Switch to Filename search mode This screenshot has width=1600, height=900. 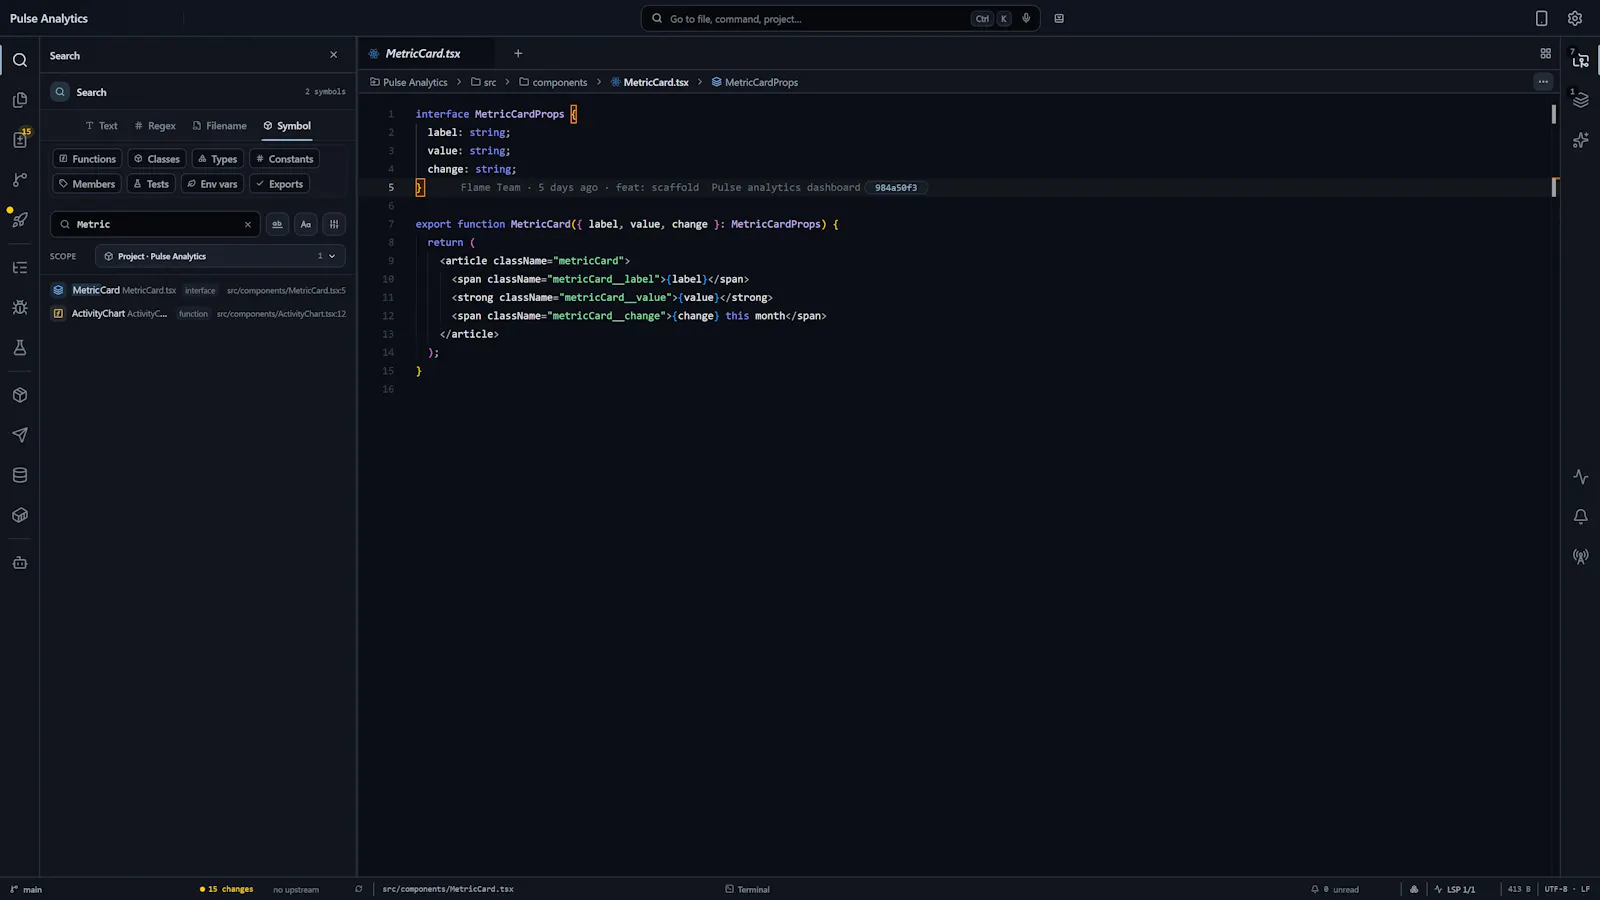pos(220,126)
